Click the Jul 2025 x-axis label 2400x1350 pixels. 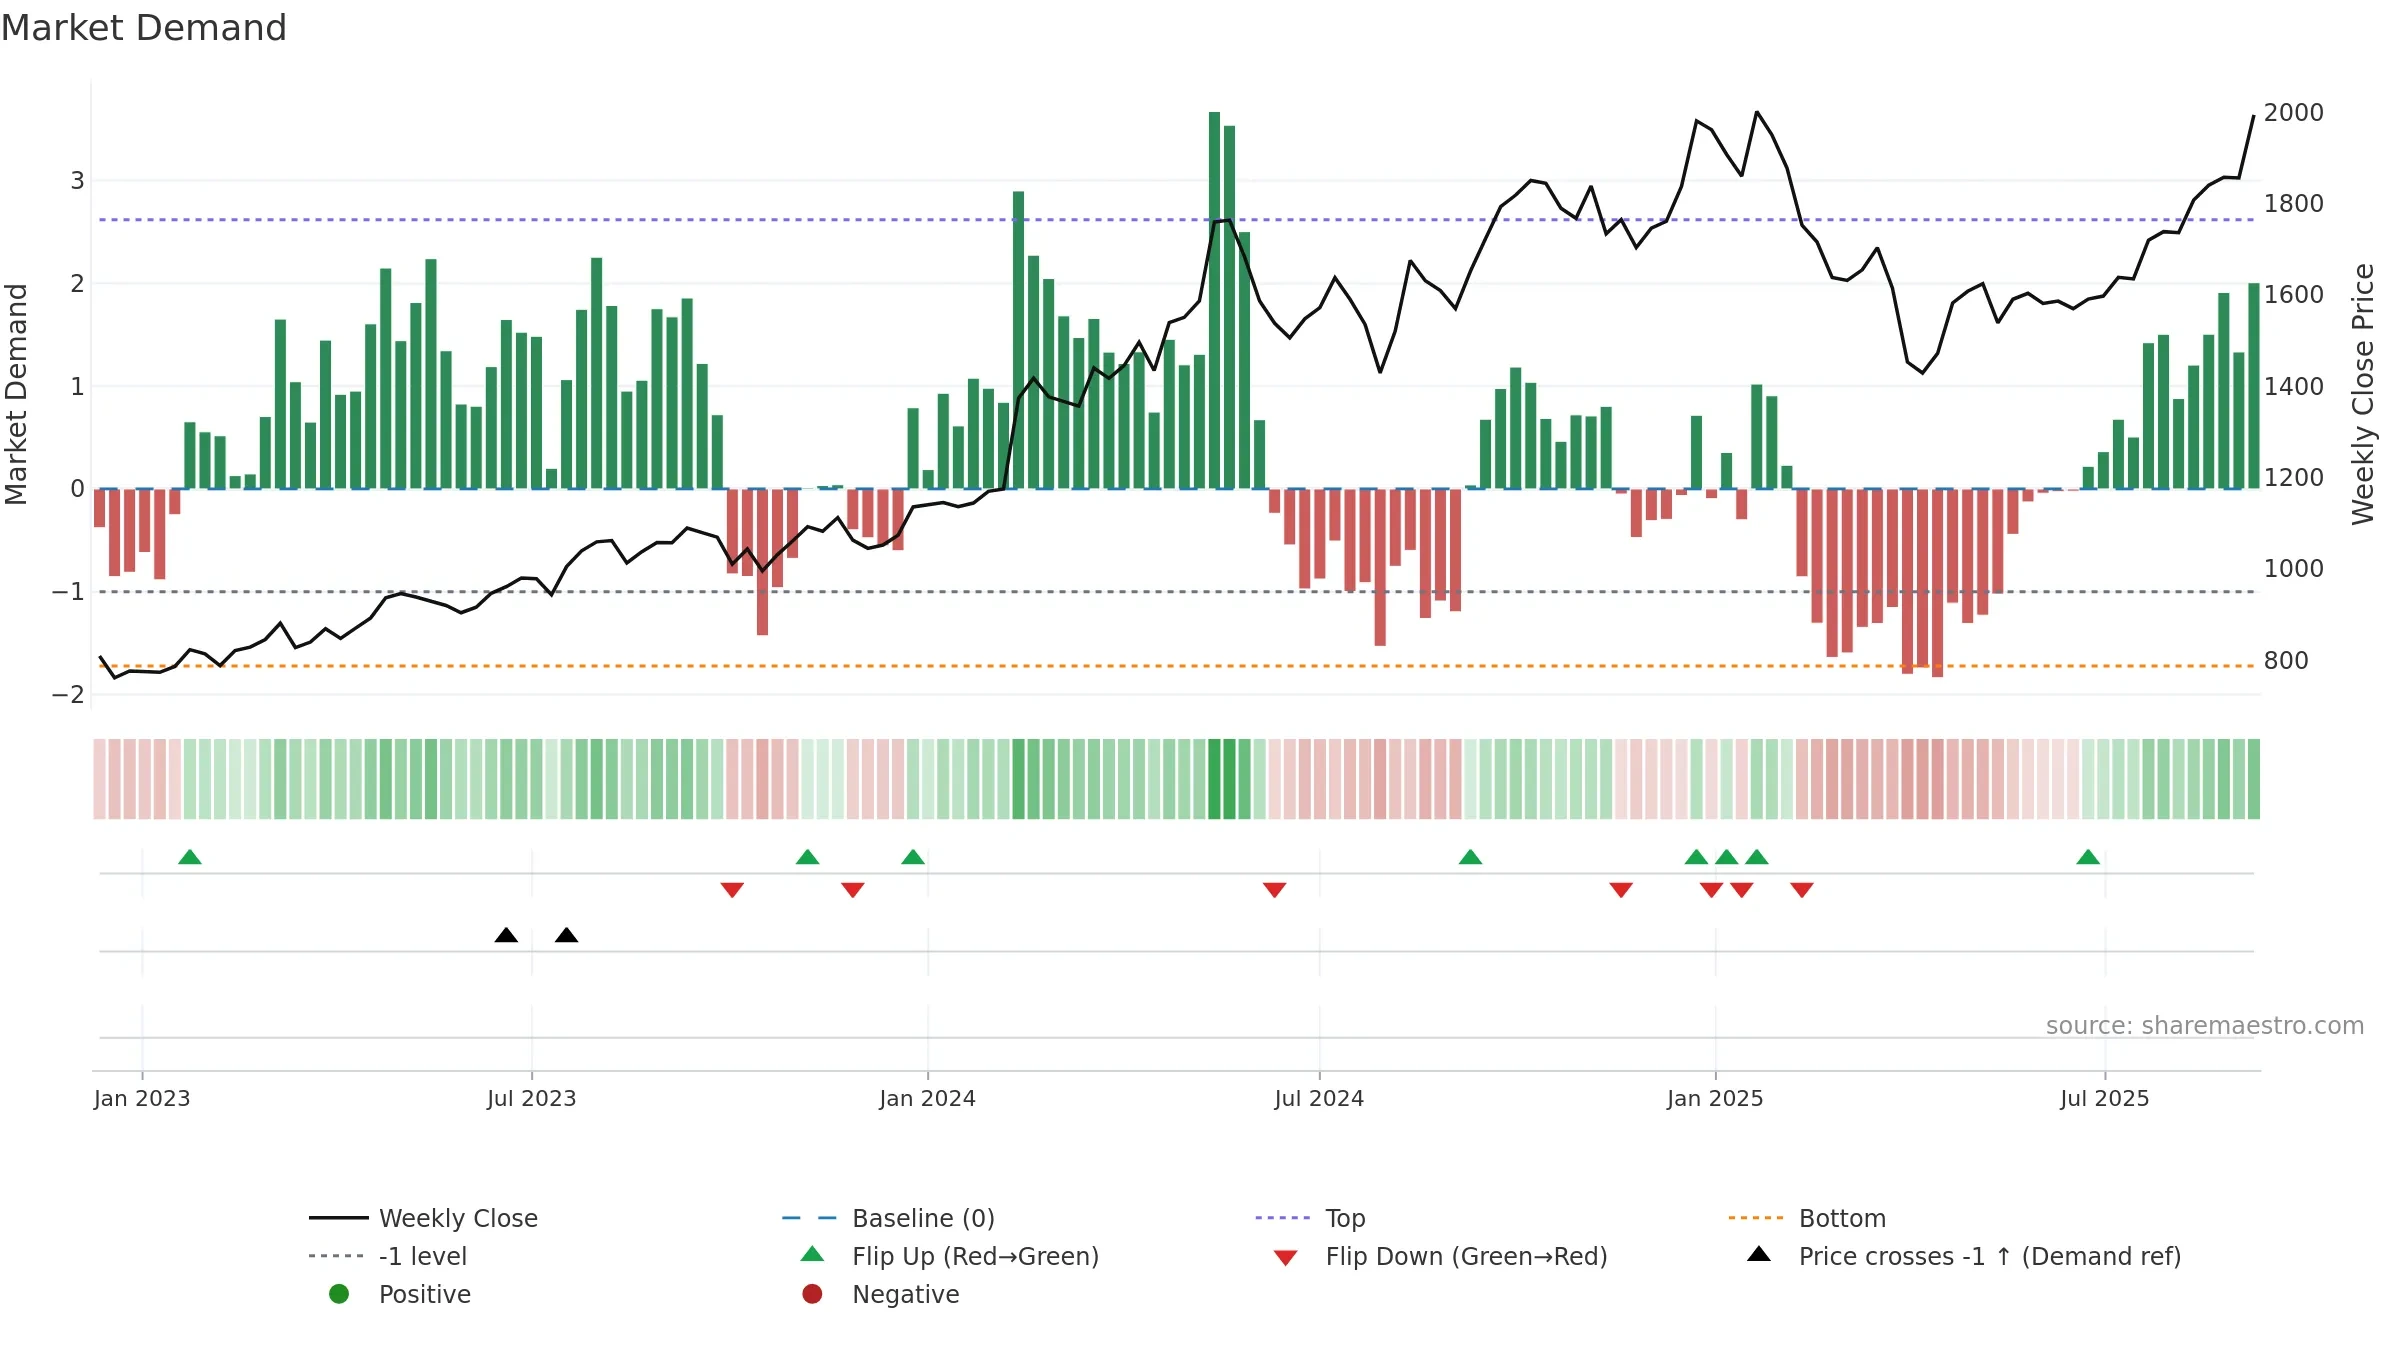2105,1098
